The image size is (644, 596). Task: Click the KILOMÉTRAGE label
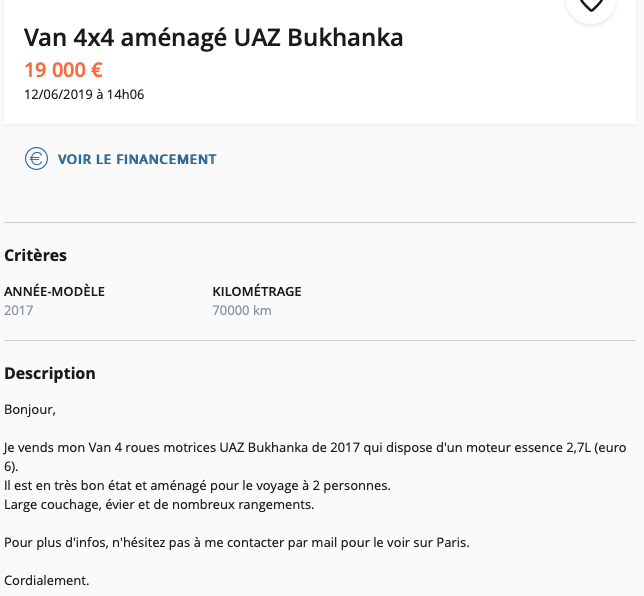coord(257,292)
